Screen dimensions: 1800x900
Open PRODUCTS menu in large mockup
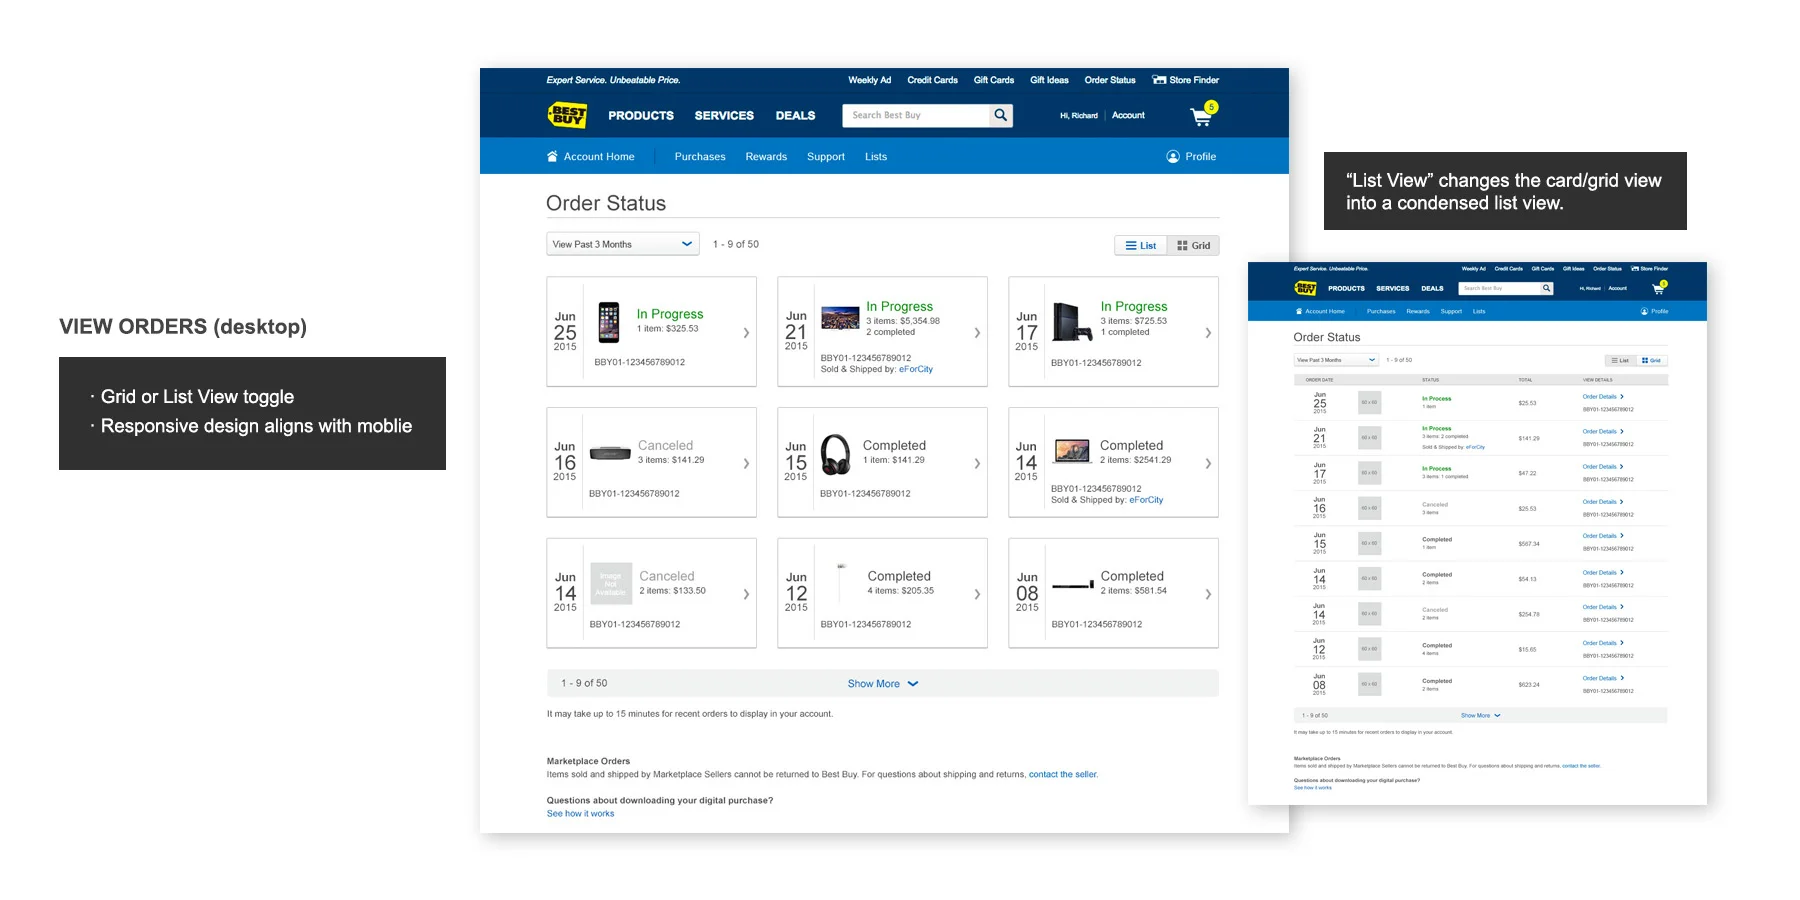click(x=641, y=115)
